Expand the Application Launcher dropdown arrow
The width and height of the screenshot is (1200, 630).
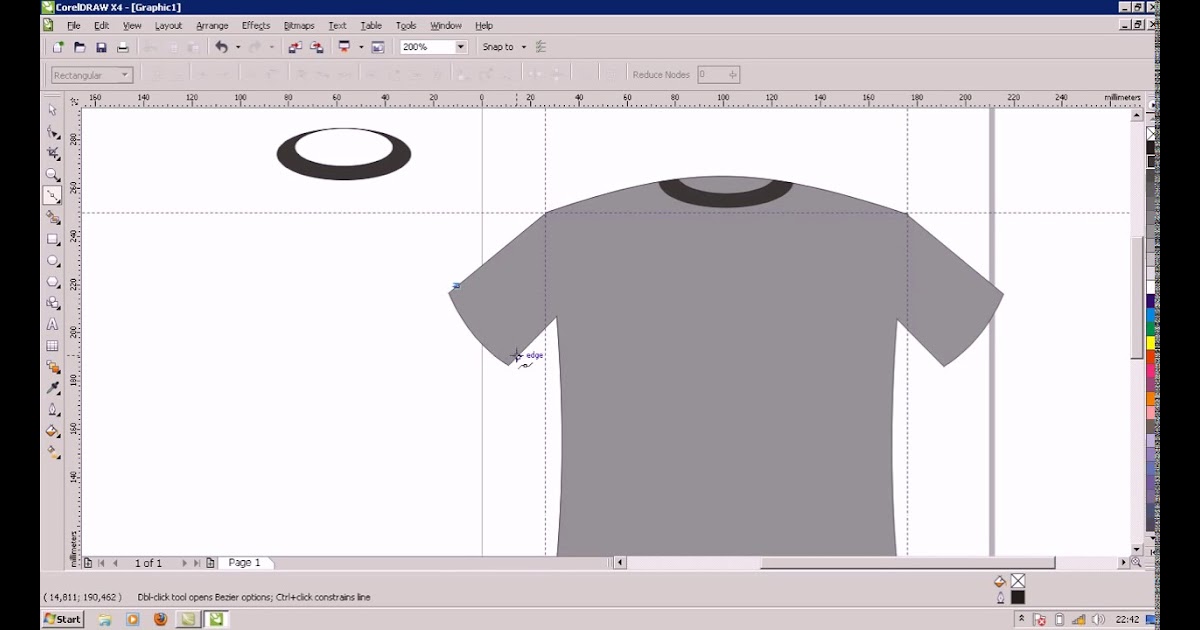[x=360, y=47]
